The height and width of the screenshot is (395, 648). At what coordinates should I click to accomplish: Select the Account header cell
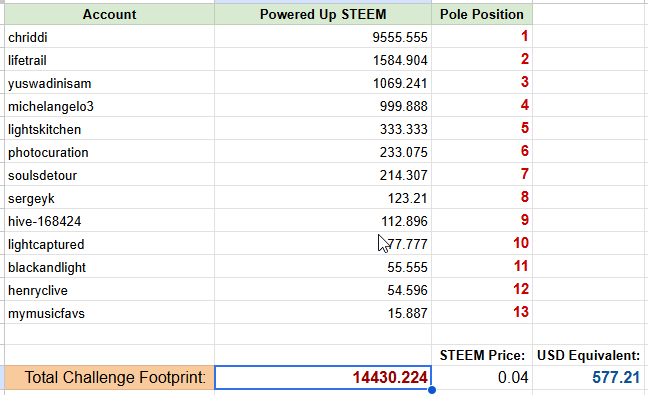pos(110,14)
